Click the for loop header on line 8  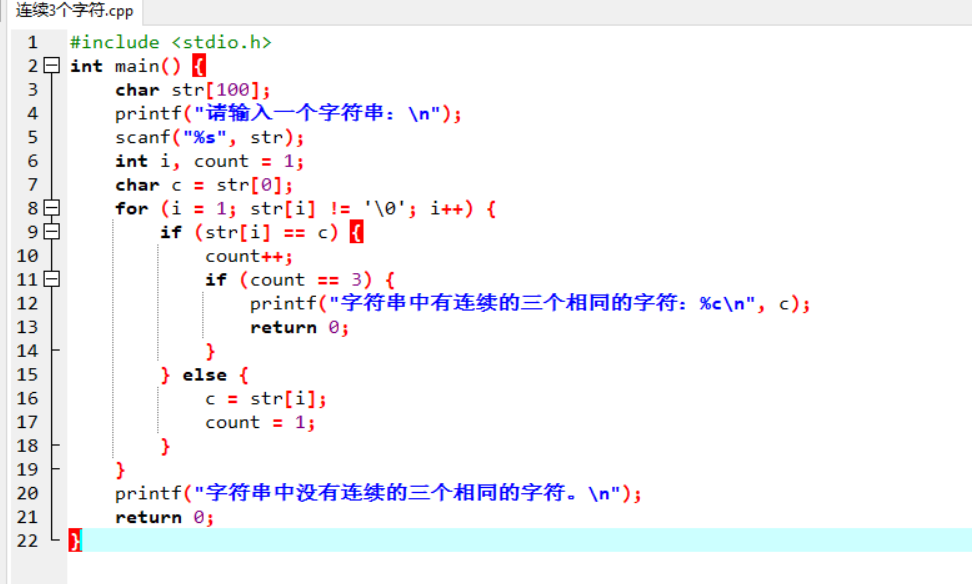click(x=306, y=208)
